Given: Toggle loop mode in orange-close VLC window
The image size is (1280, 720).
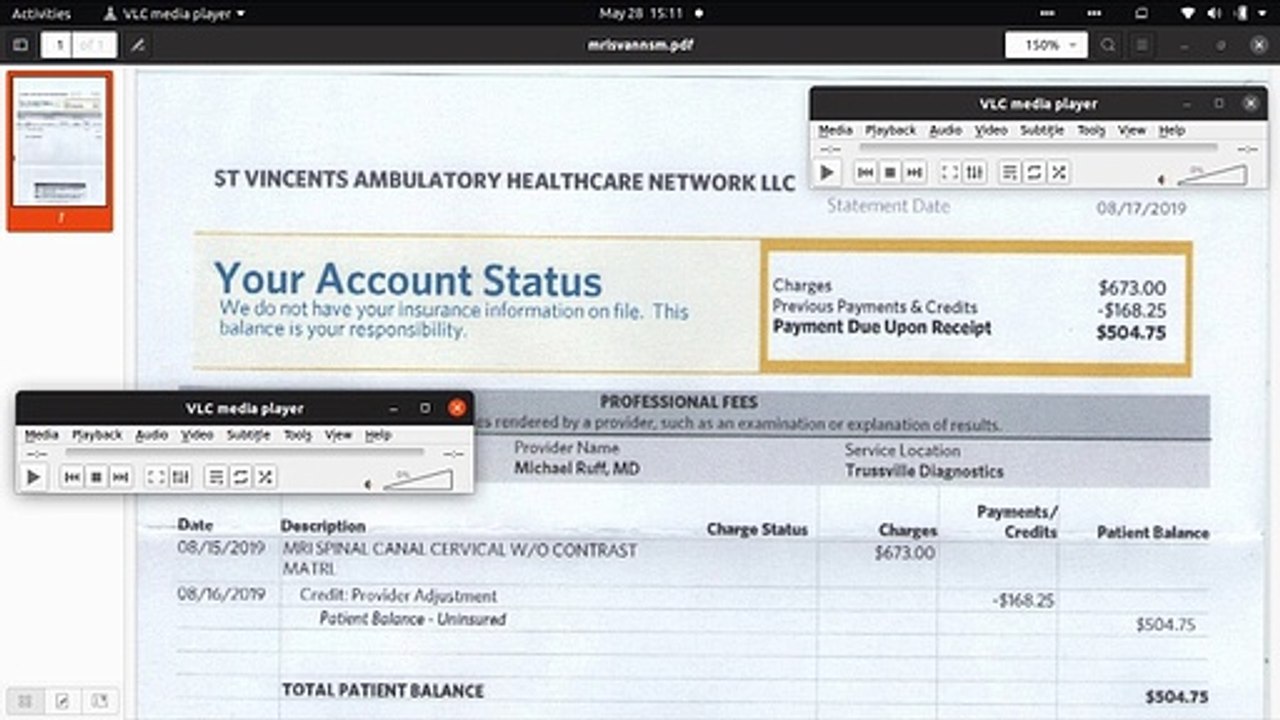Looking at the screenshot, I should [x=241, y=477].
